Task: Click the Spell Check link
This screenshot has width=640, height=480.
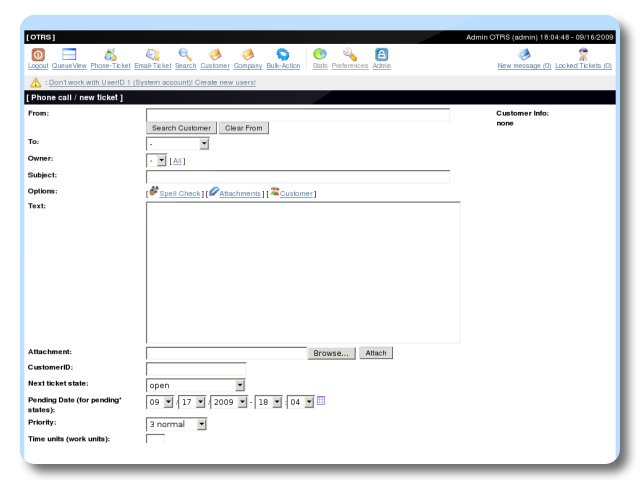Action: point(180,193)
